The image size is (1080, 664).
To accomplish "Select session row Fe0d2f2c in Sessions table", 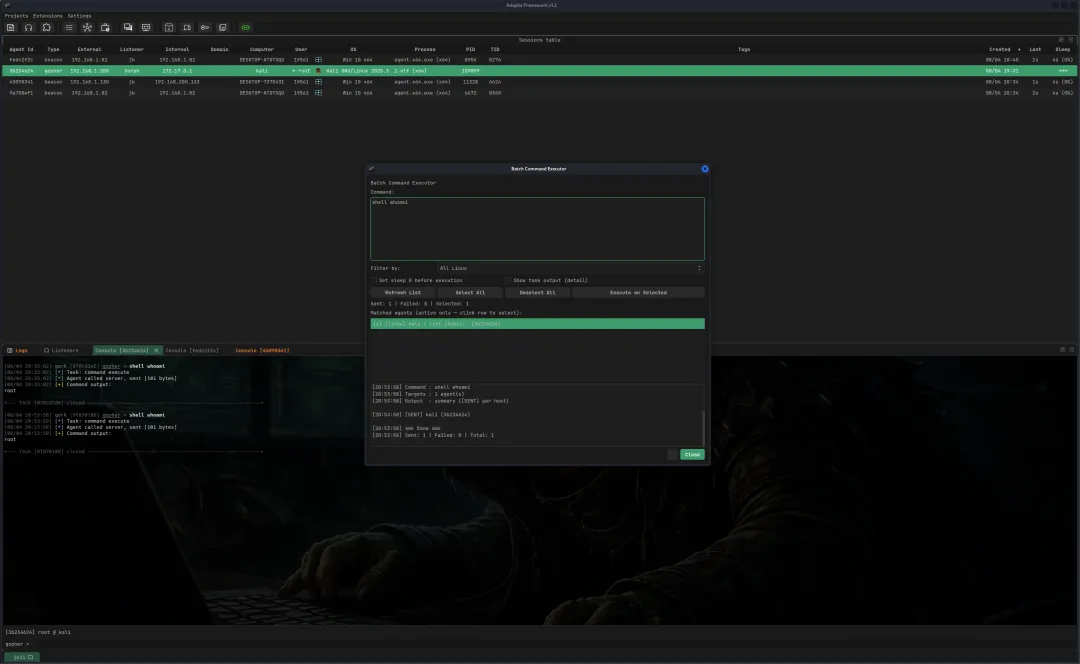I will [x=540, y=60].
